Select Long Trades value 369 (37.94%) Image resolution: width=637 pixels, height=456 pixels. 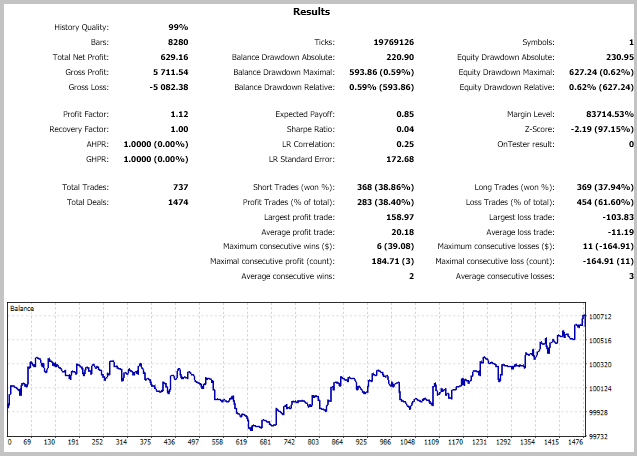tap(605, 187)
